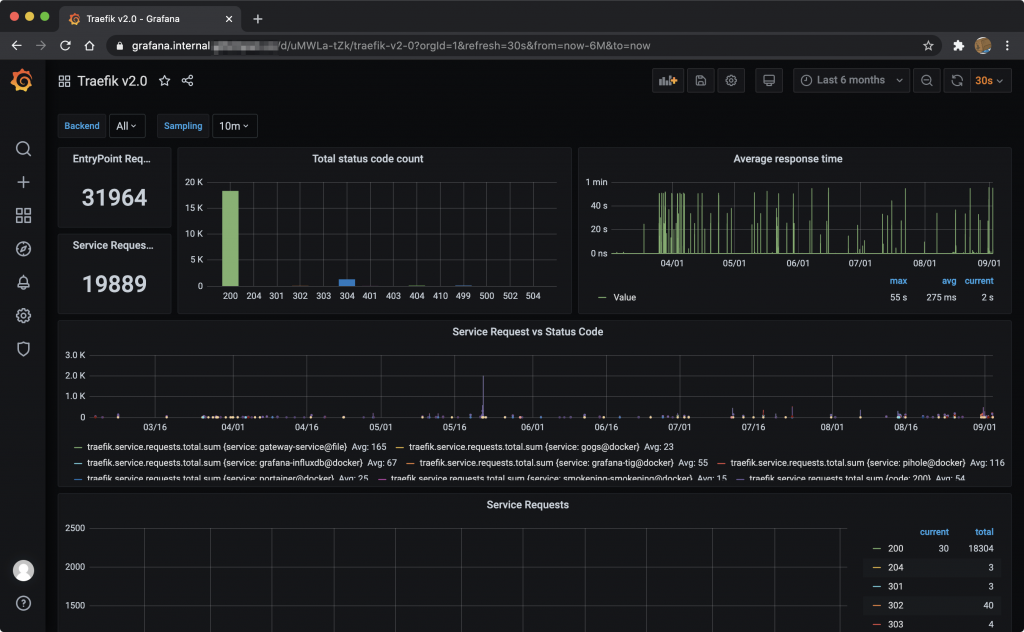
Task: Click the Grafana logo home icon
Action: tap(22, 81)
